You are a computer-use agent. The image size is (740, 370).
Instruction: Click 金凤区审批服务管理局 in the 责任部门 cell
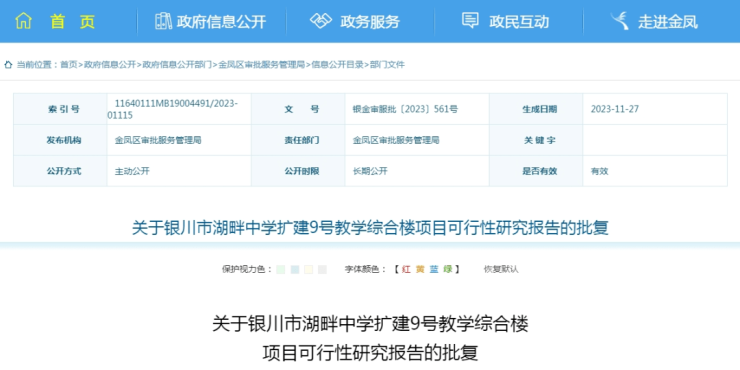(396, 140)
